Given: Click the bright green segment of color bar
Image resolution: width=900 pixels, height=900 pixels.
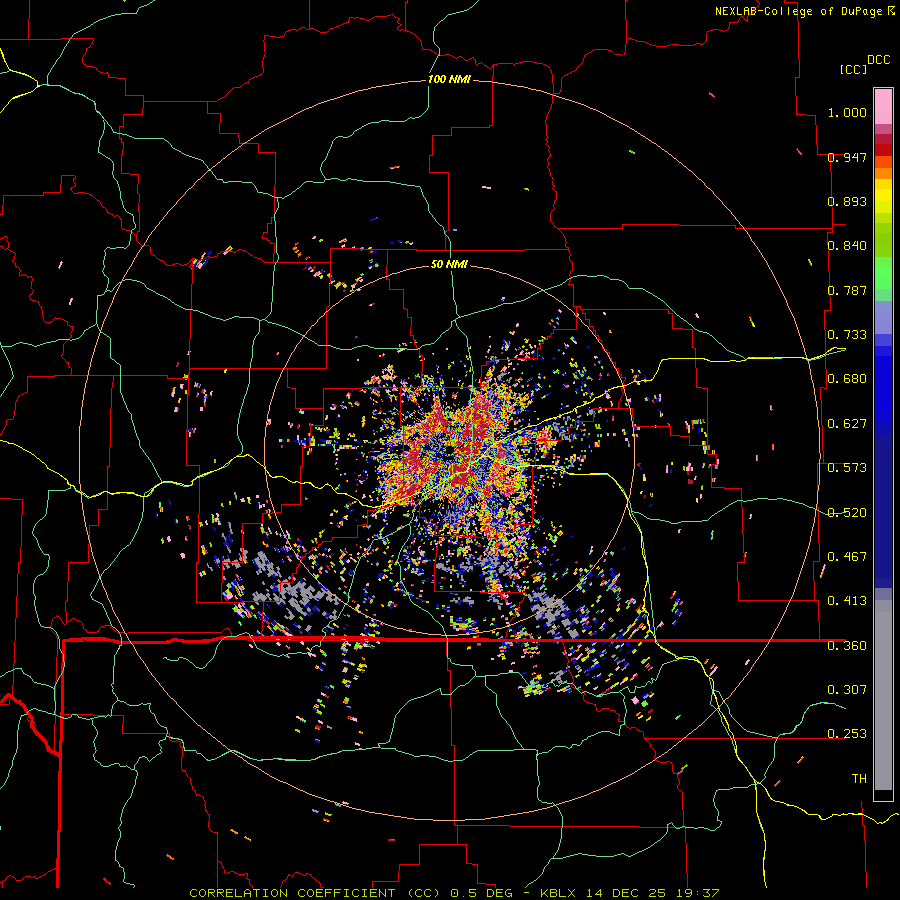Looking at the screenshot, I should pyautogui.click(x=883, y=273).
